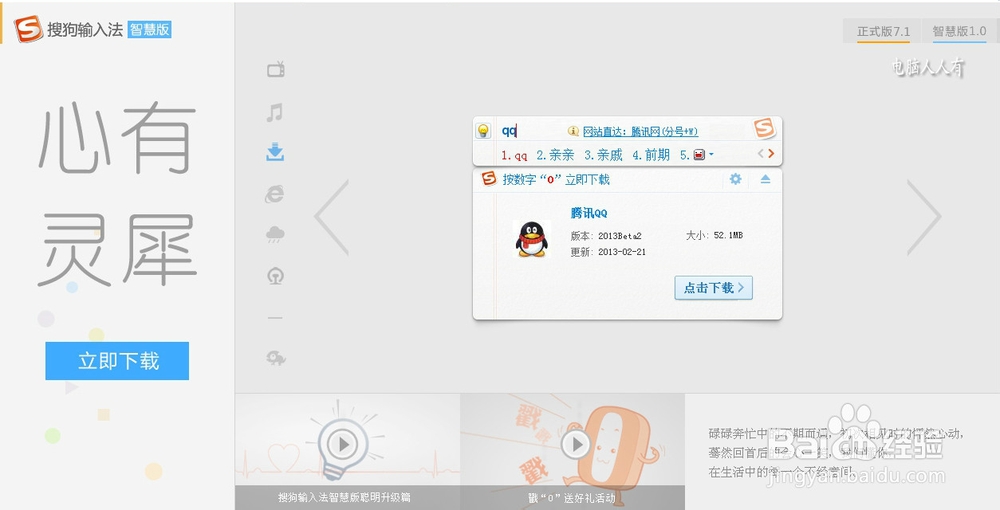
Task: Select the rain cloud weather icon
Action: click(275, 235)
